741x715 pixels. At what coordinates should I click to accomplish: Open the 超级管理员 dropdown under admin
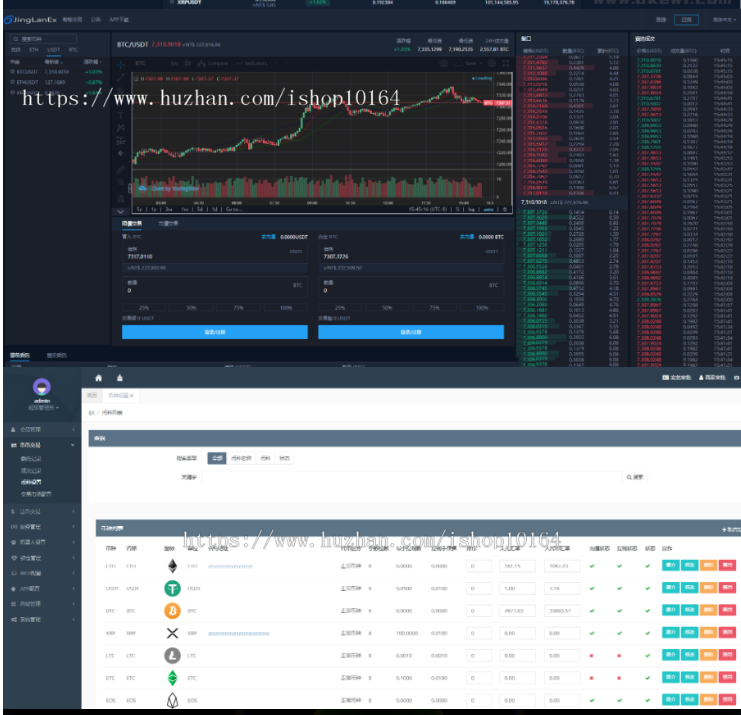(42, 407)
